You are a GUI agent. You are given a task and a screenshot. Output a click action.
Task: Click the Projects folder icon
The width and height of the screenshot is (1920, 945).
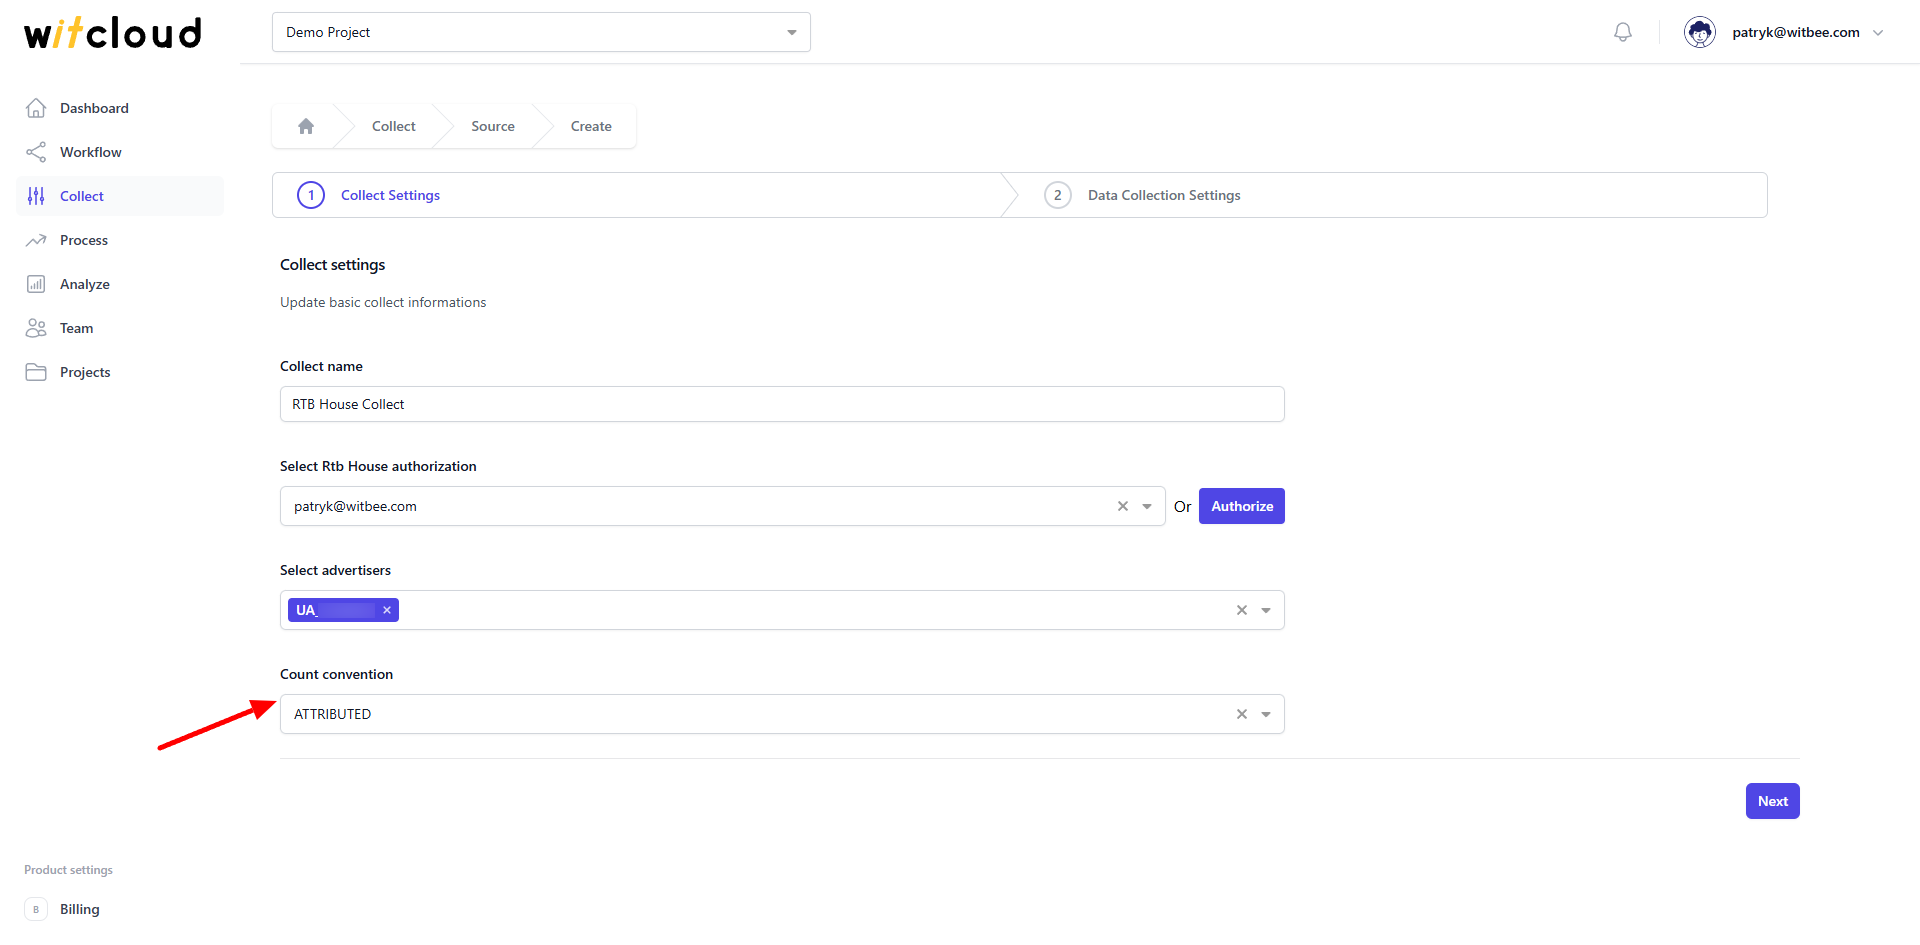click(x=36, y=372)
